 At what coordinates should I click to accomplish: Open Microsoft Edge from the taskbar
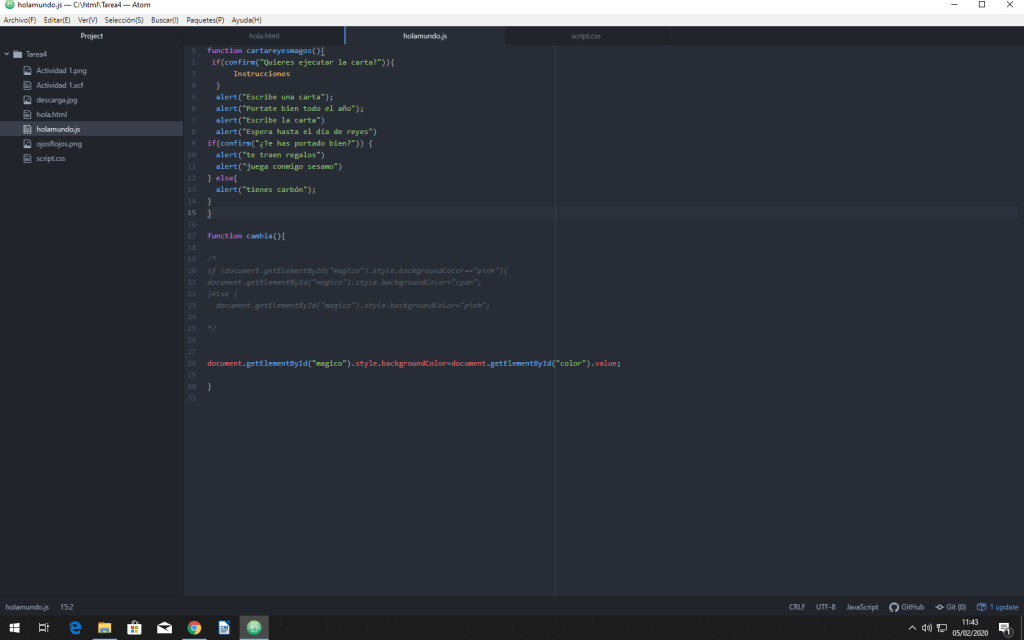coord(74,628)
